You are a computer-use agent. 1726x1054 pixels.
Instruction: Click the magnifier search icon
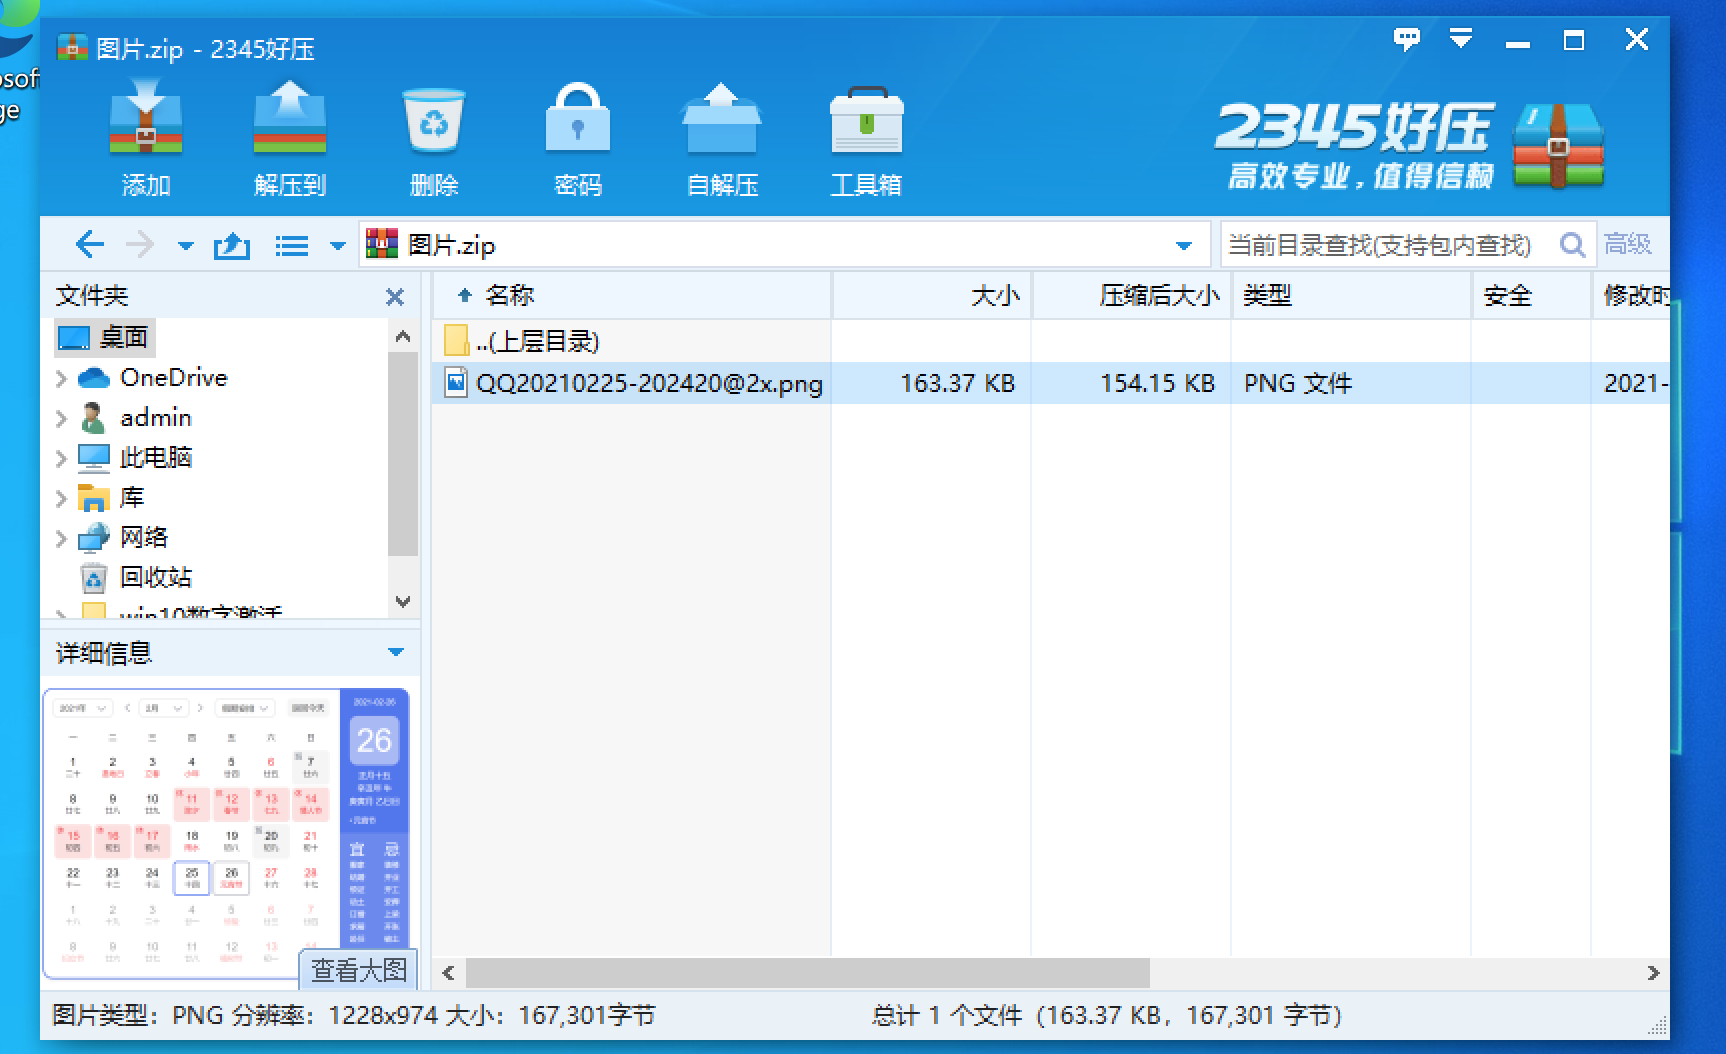(1573, 245)
